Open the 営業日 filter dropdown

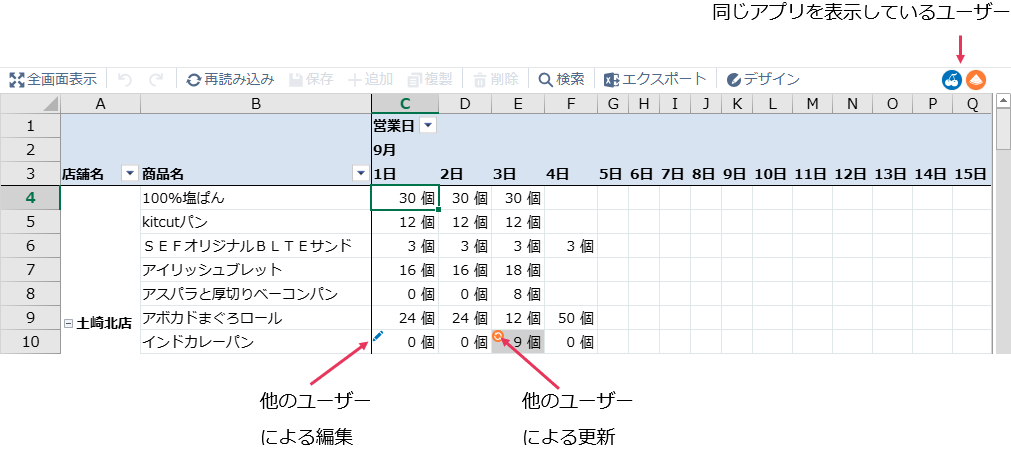(428, 126)
